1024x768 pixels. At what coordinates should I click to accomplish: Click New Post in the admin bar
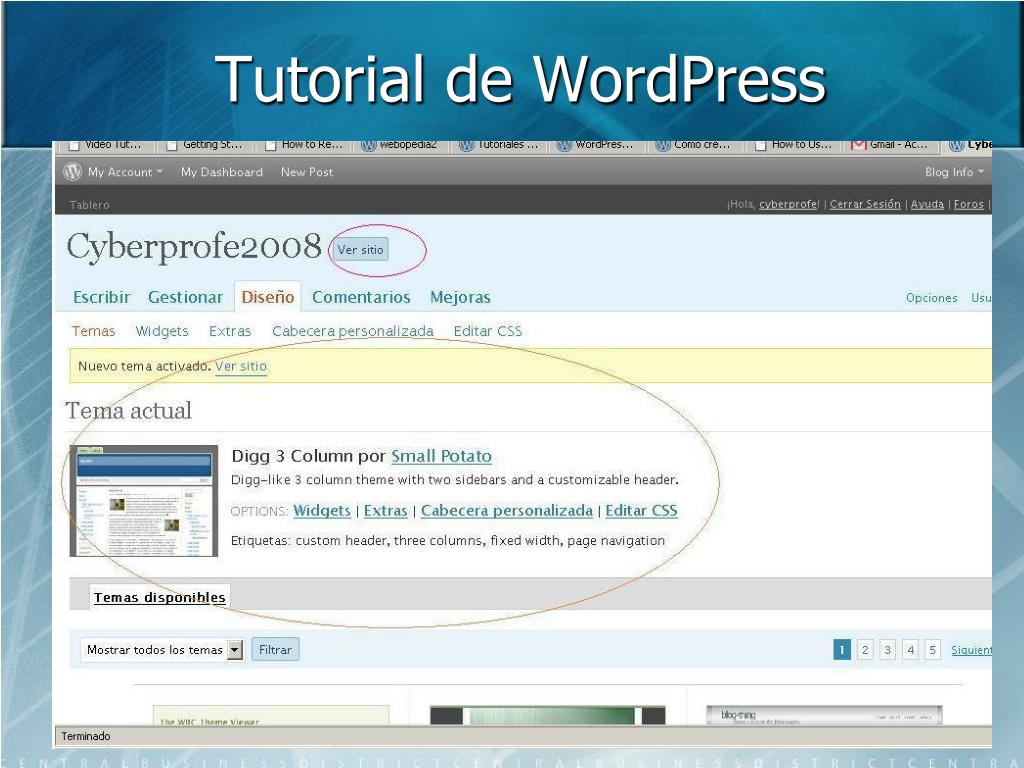[307, 172]
